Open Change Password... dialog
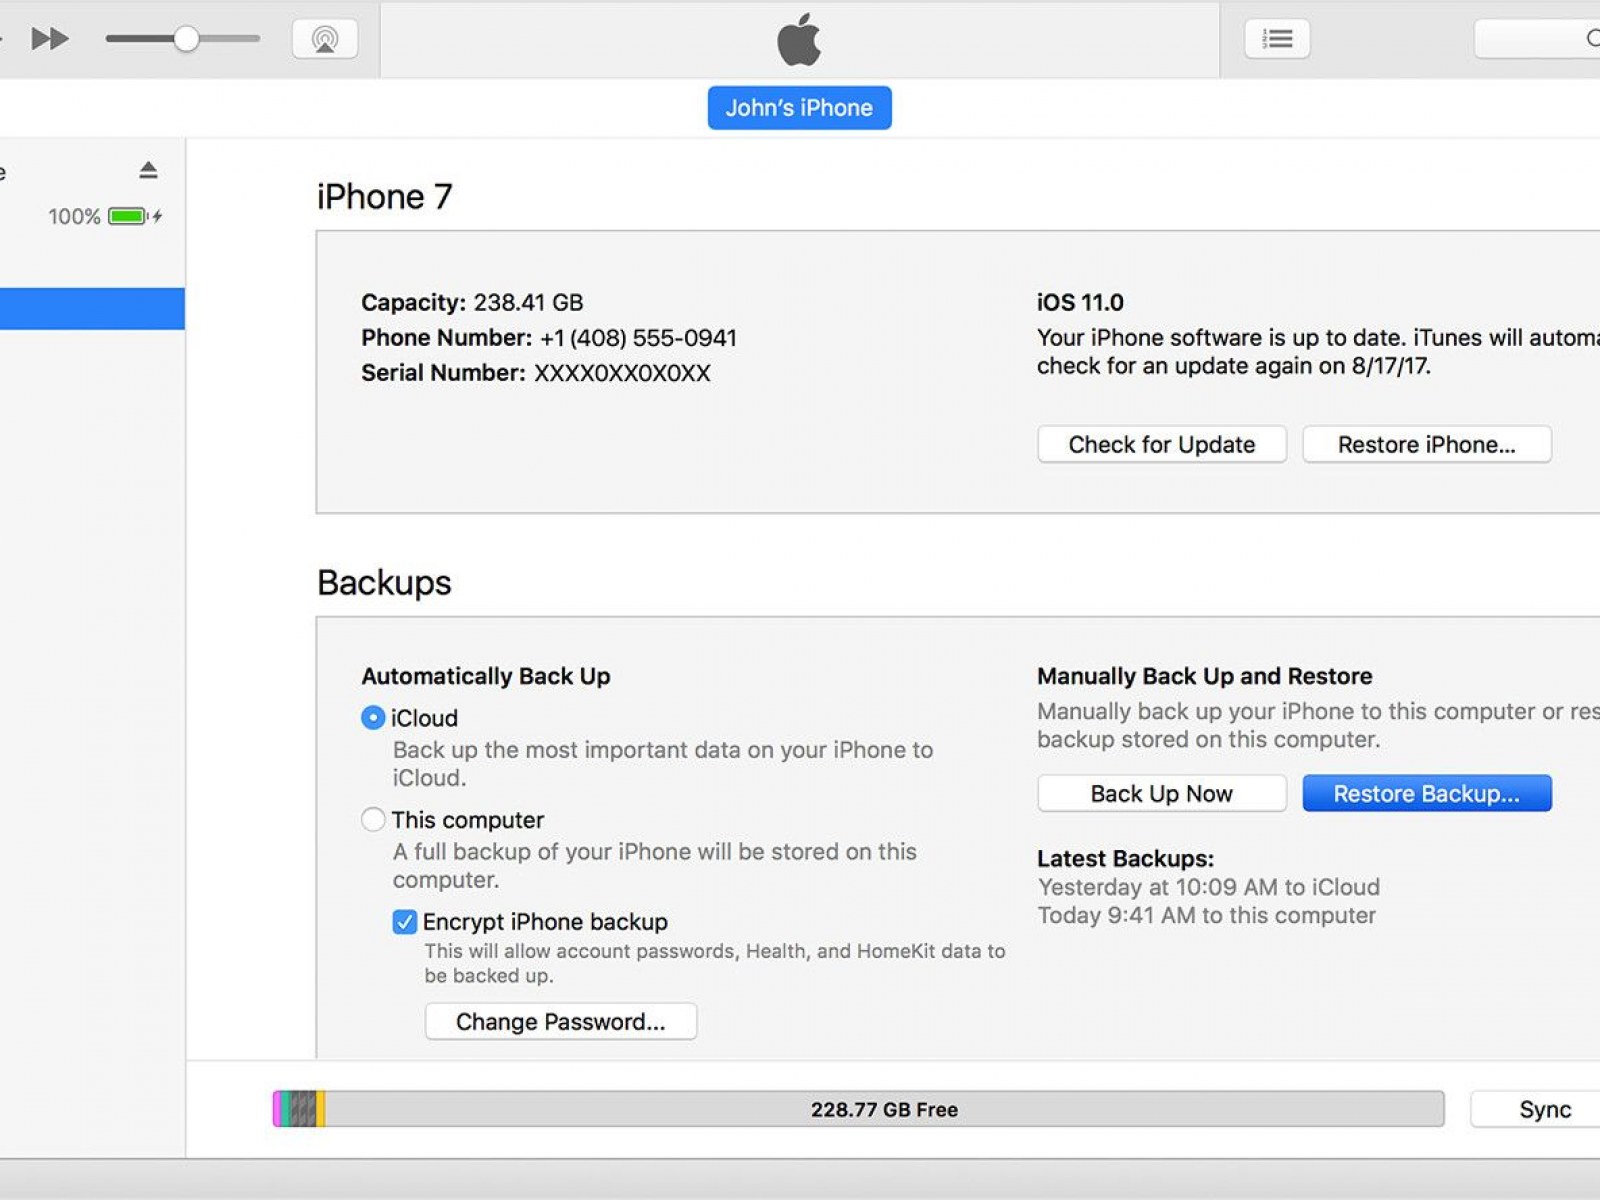 point(560,1022)
